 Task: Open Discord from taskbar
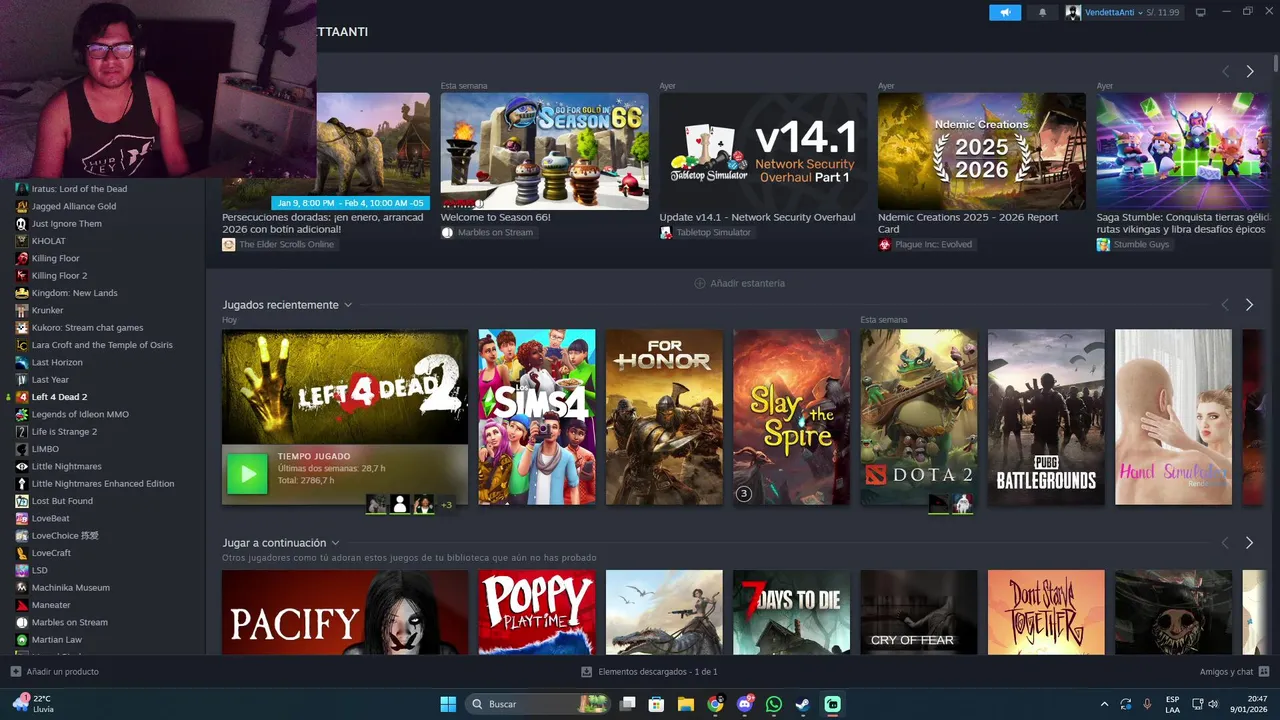point(744,704)
